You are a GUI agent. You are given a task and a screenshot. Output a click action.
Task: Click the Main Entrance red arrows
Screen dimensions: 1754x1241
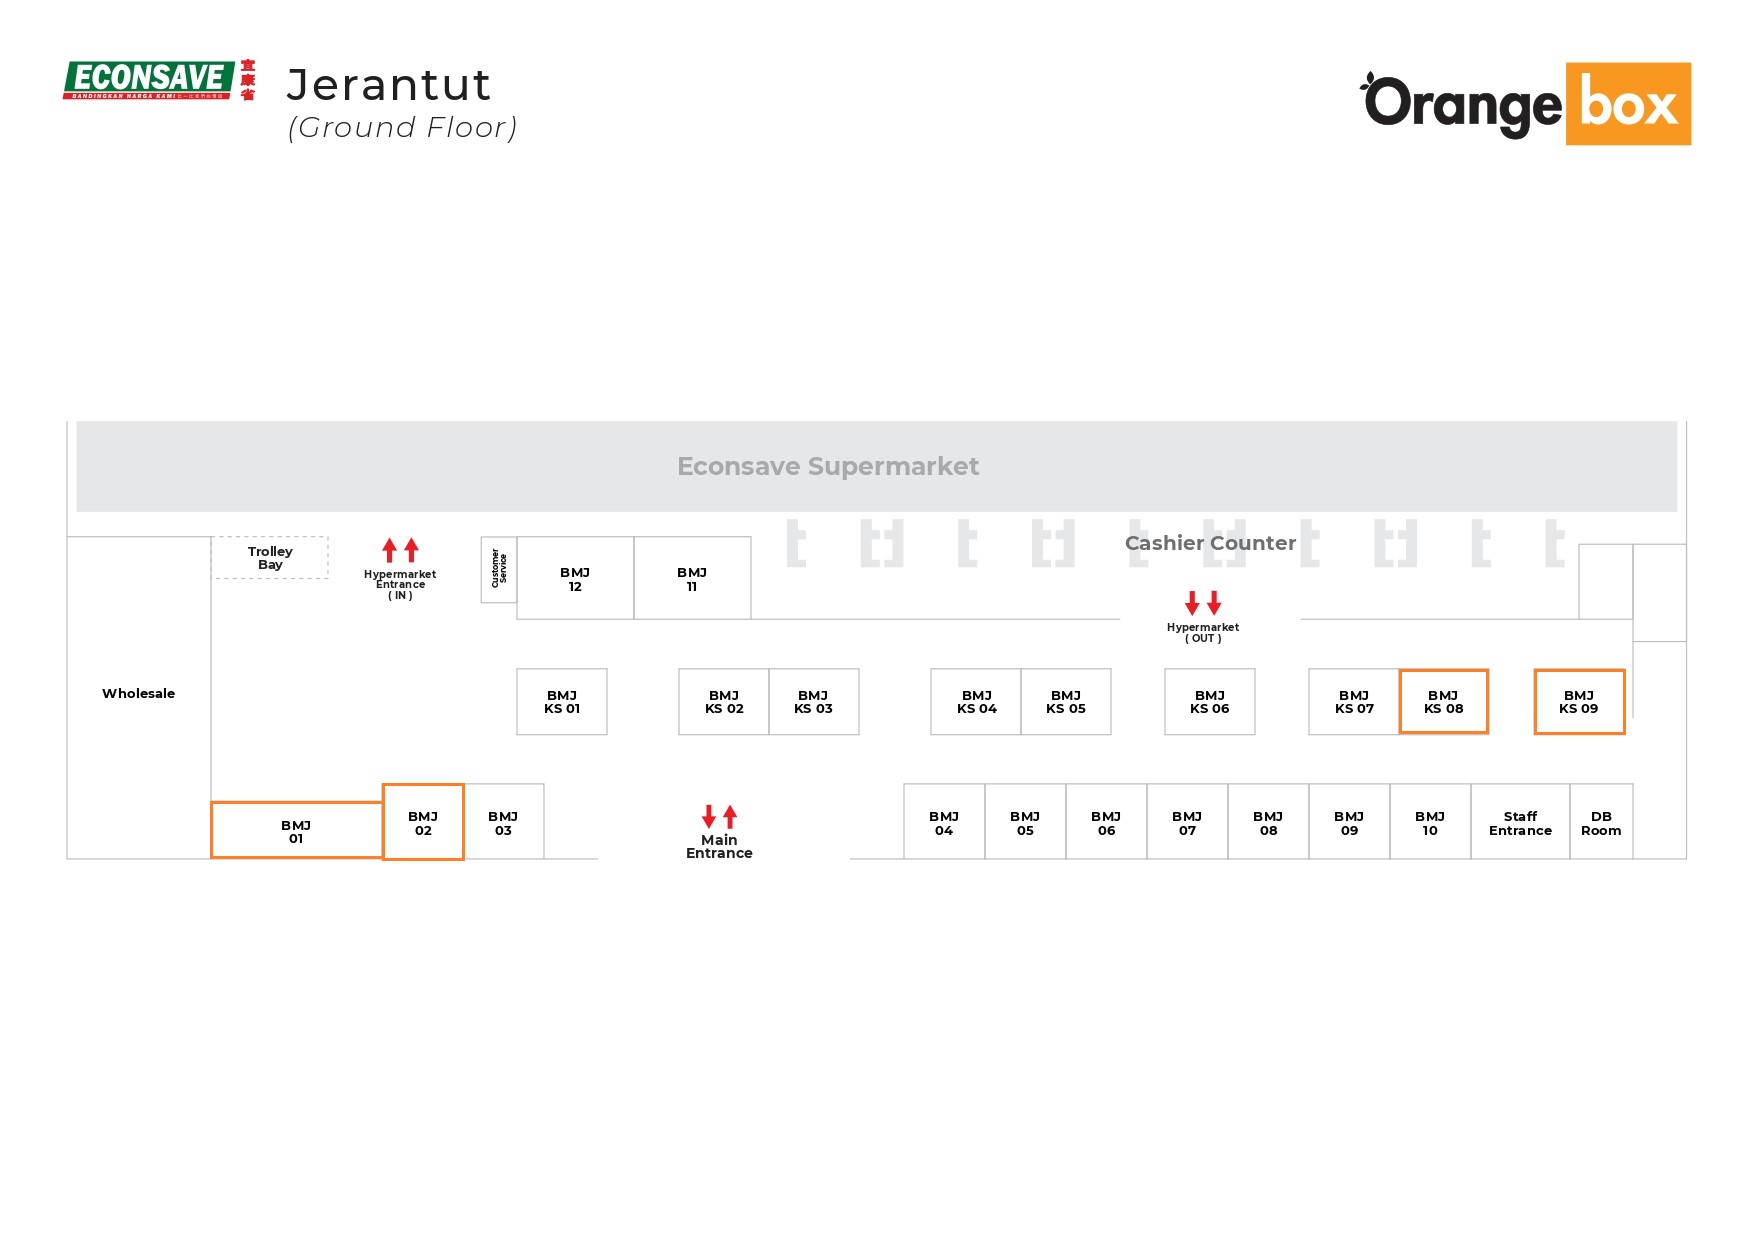[x=719, y=816]
